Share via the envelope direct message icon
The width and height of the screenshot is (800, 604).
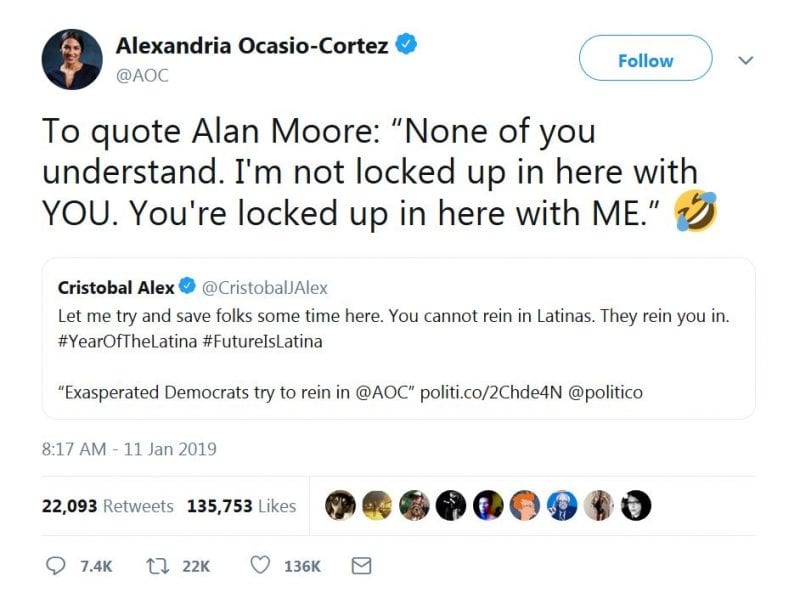[362, 566]
